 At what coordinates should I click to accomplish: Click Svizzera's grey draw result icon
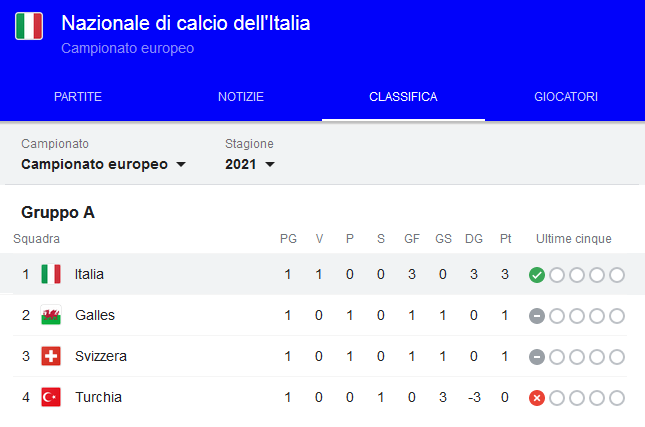[537, 357]
